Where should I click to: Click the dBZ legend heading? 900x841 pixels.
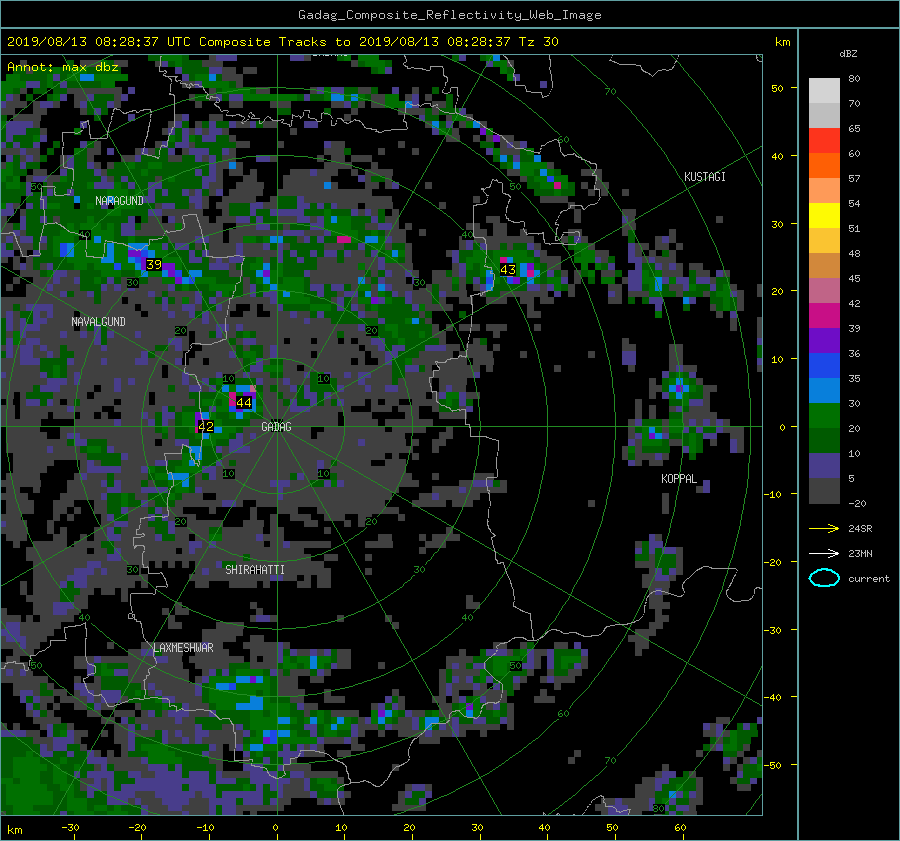click(x=848, y=54)
